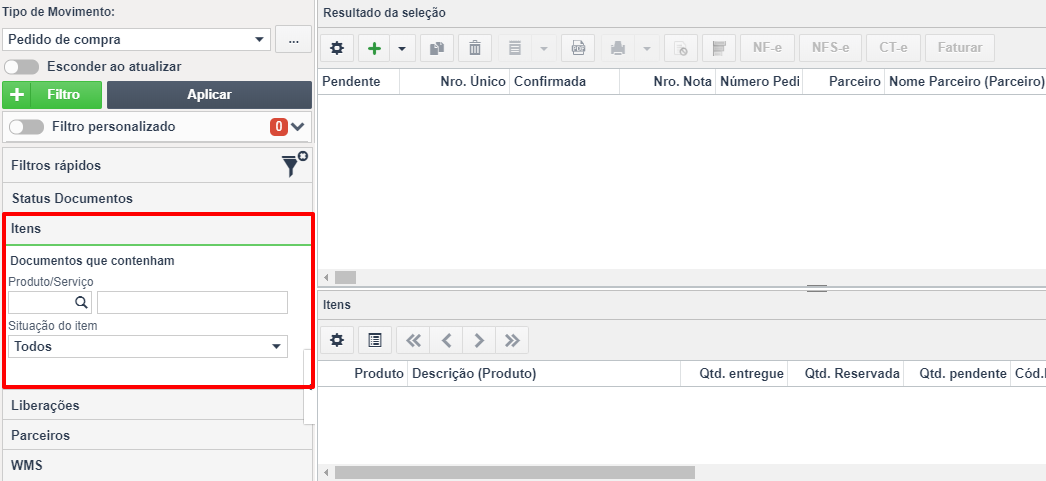
Task: Click the Qtd. Reservada column header
Action: [x=845, y=374]
